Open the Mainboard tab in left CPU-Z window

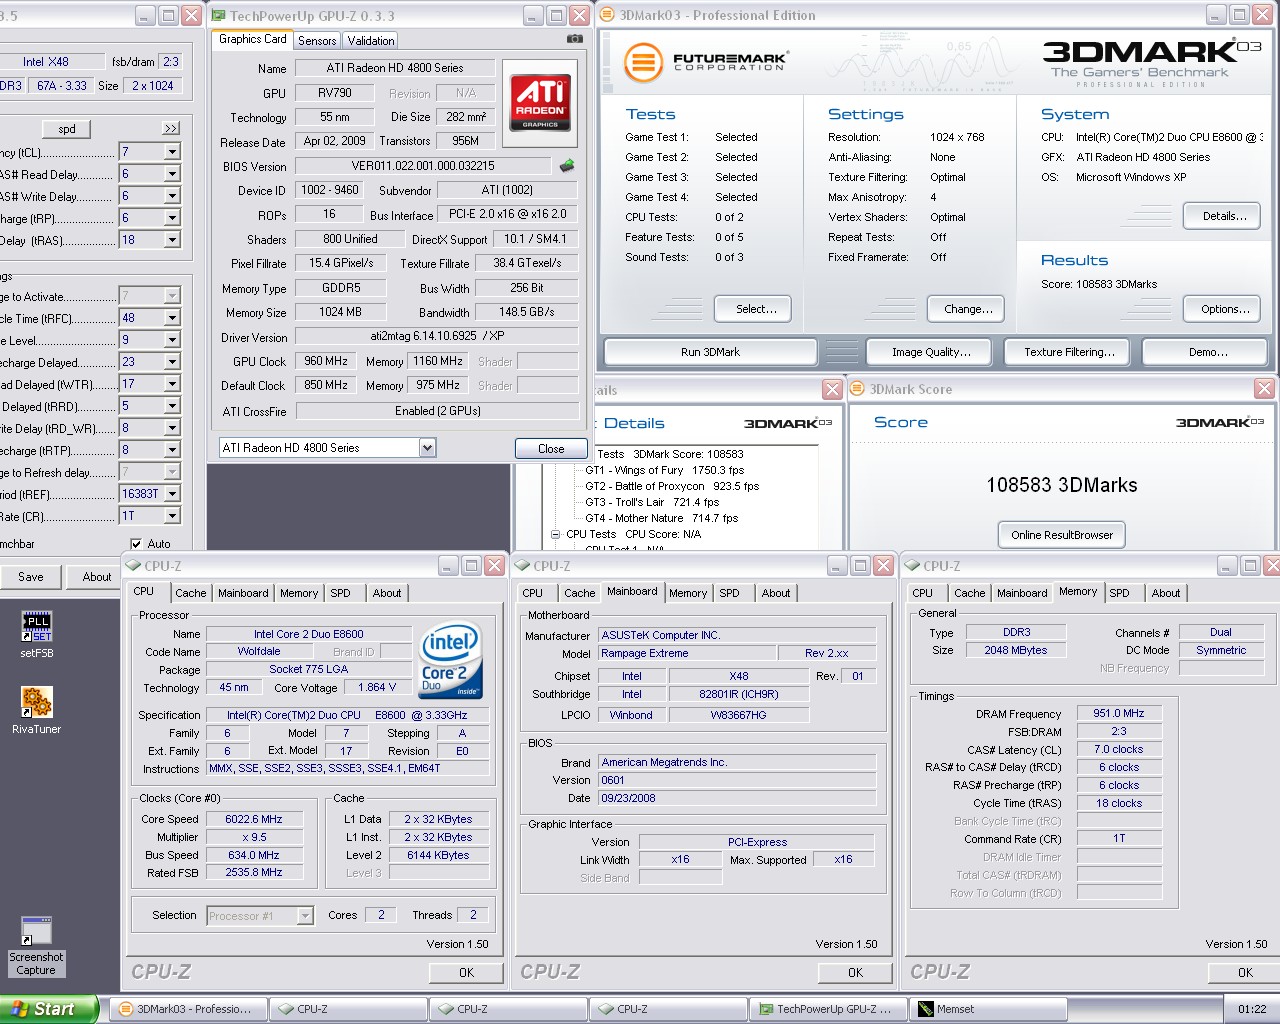243,593
